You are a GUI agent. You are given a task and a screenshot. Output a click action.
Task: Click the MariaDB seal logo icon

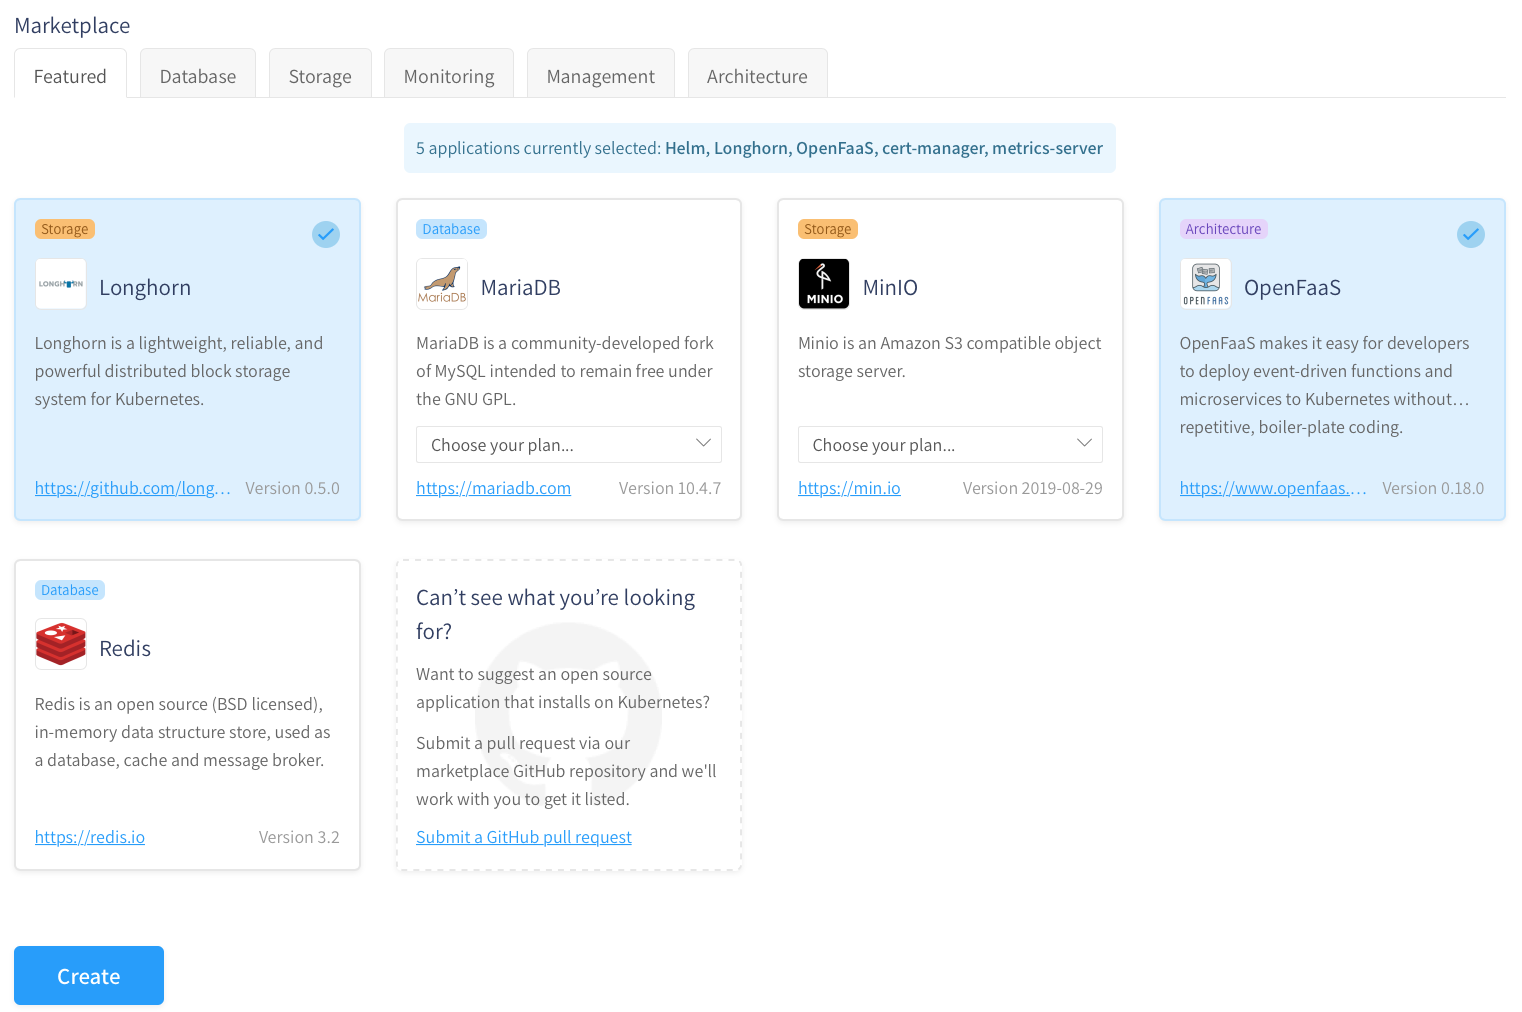tap(442, 285)
